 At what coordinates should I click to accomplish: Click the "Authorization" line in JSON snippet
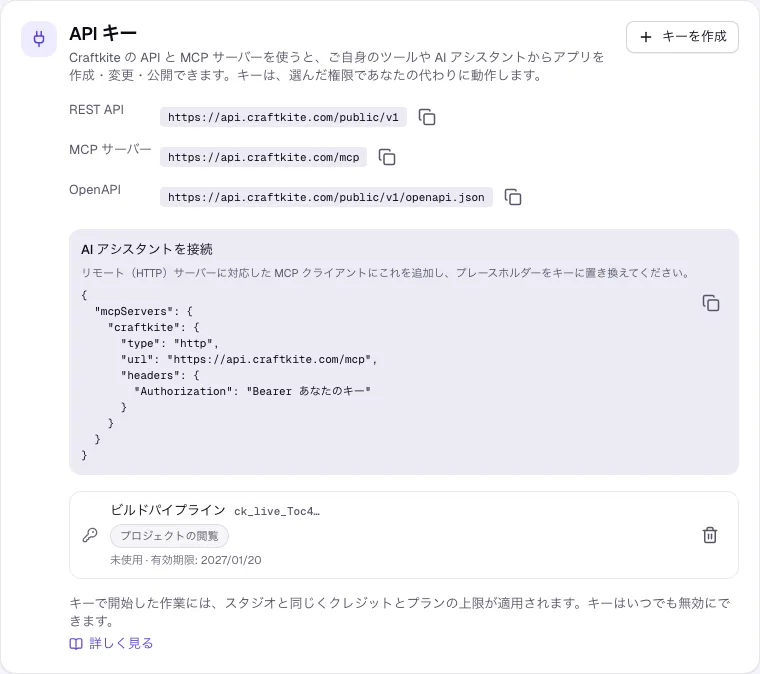[252, 391]
